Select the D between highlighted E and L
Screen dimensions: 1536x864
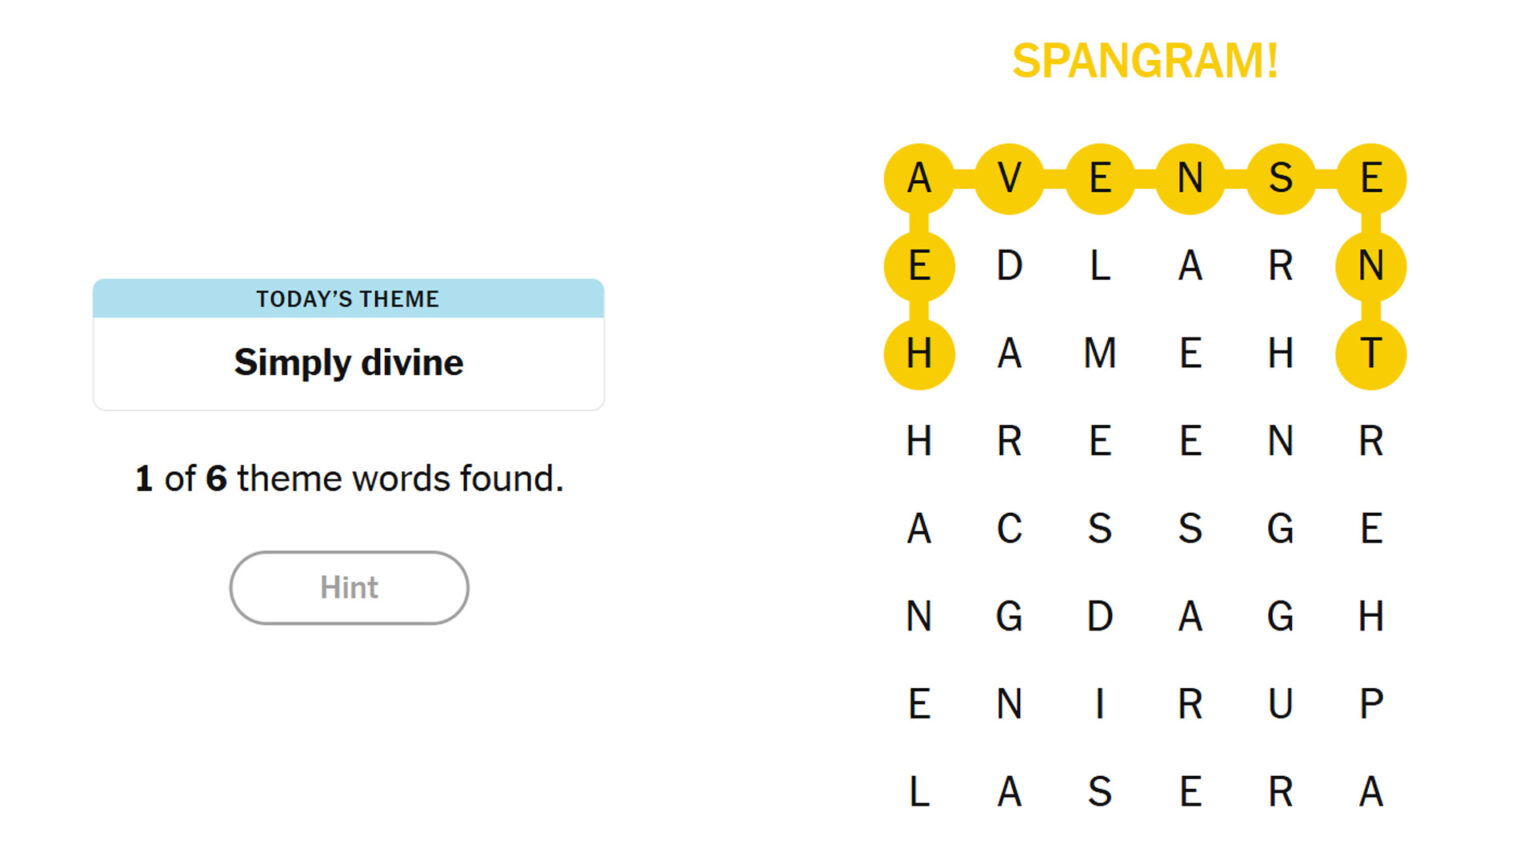(x=1009, y=266)
